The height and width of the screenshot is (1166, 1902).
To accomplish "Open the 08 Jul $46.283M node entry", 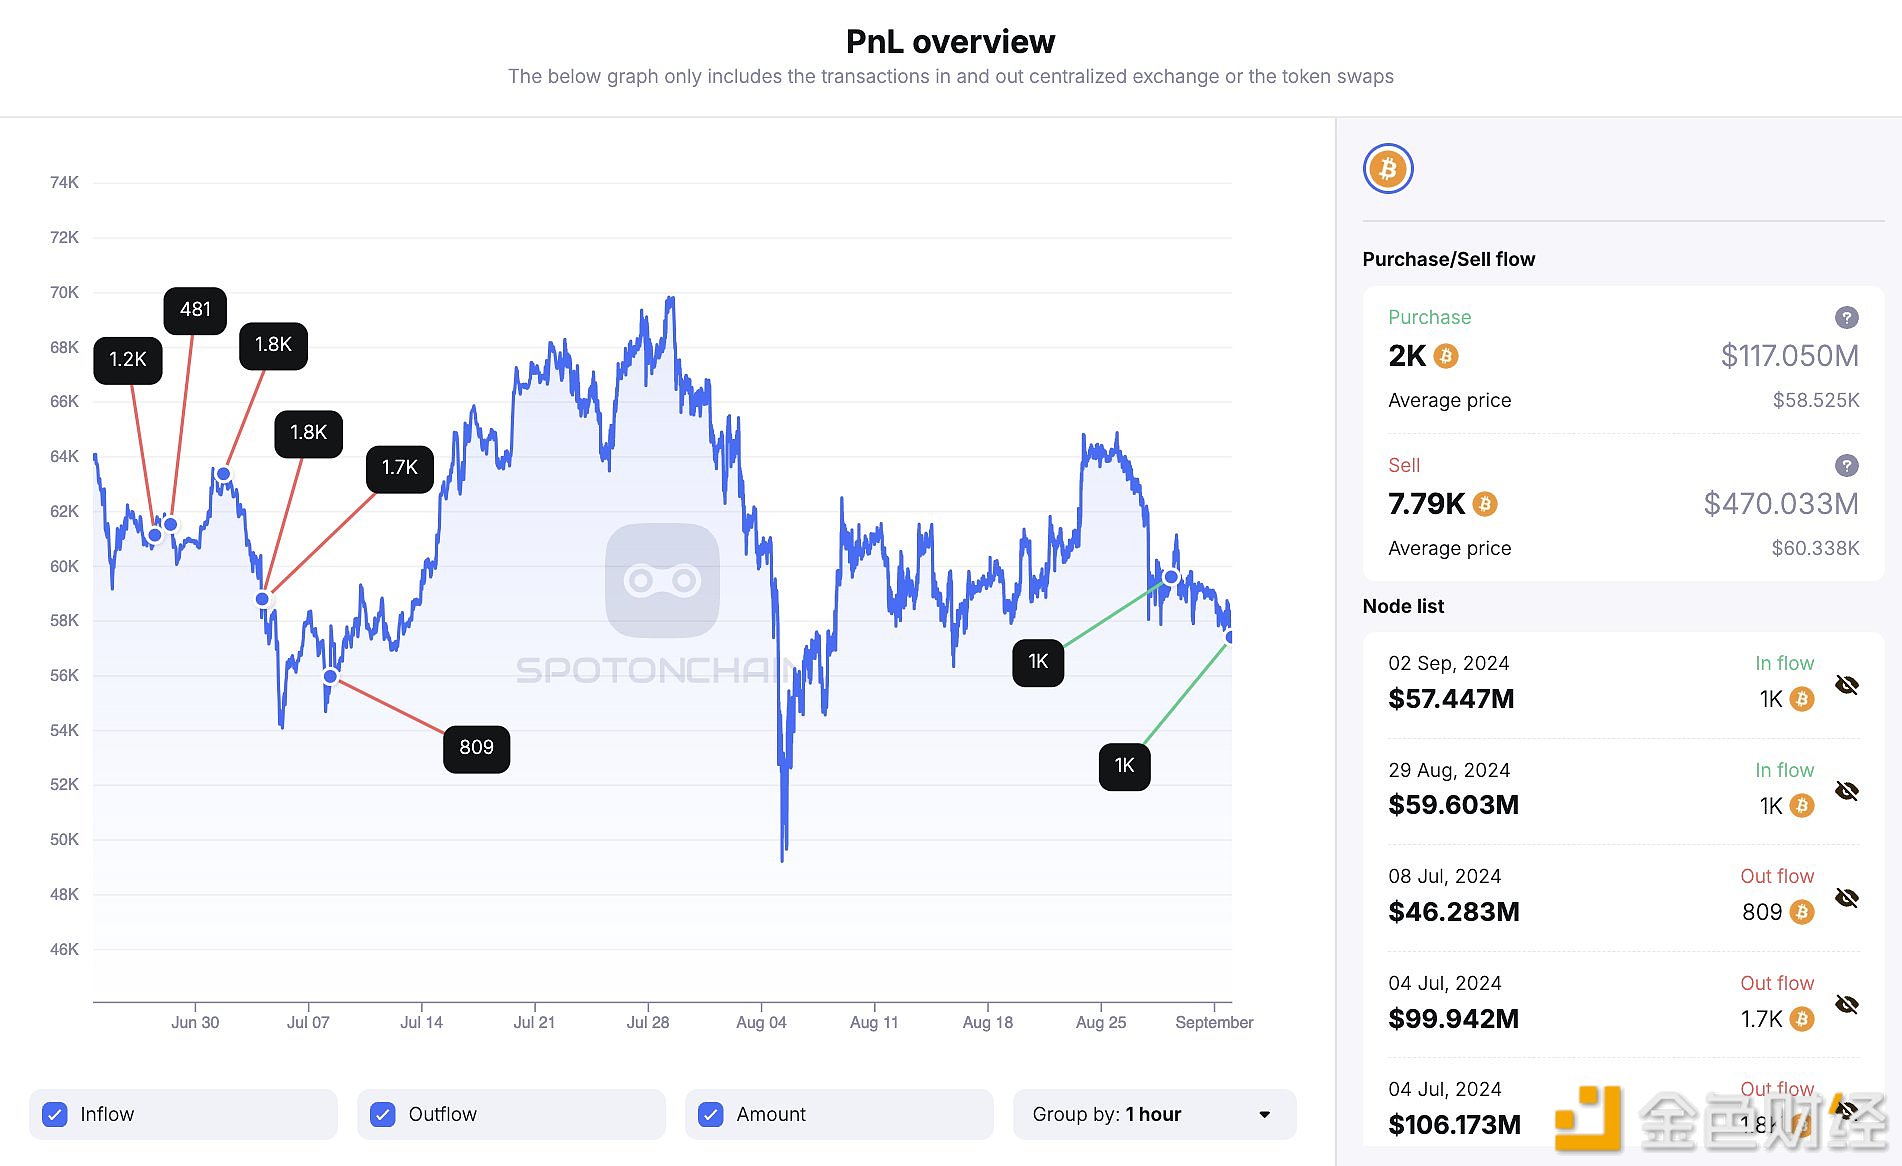I will point(1453,911).
